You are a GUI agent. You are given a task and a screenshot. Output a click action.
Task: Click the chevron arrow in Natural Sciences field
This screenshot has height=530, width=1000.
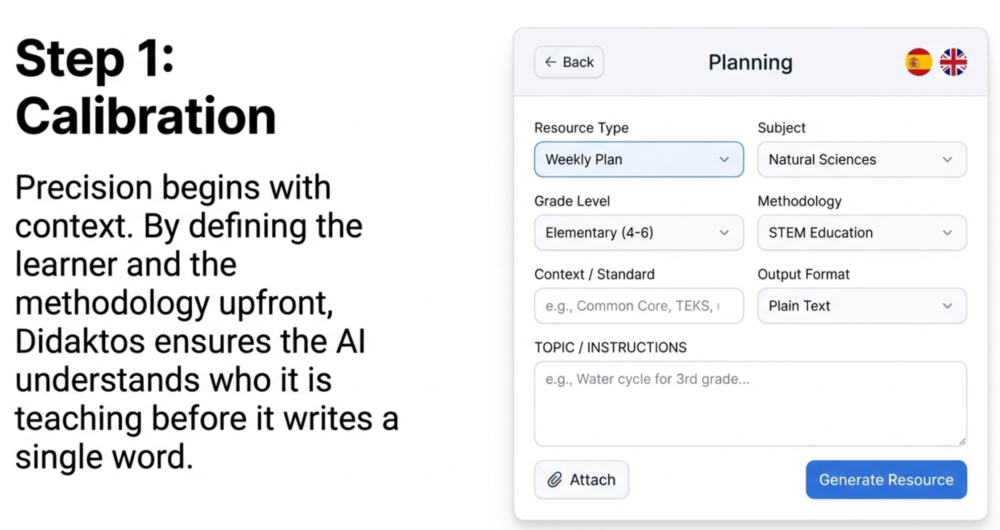(x=947, y=160)
